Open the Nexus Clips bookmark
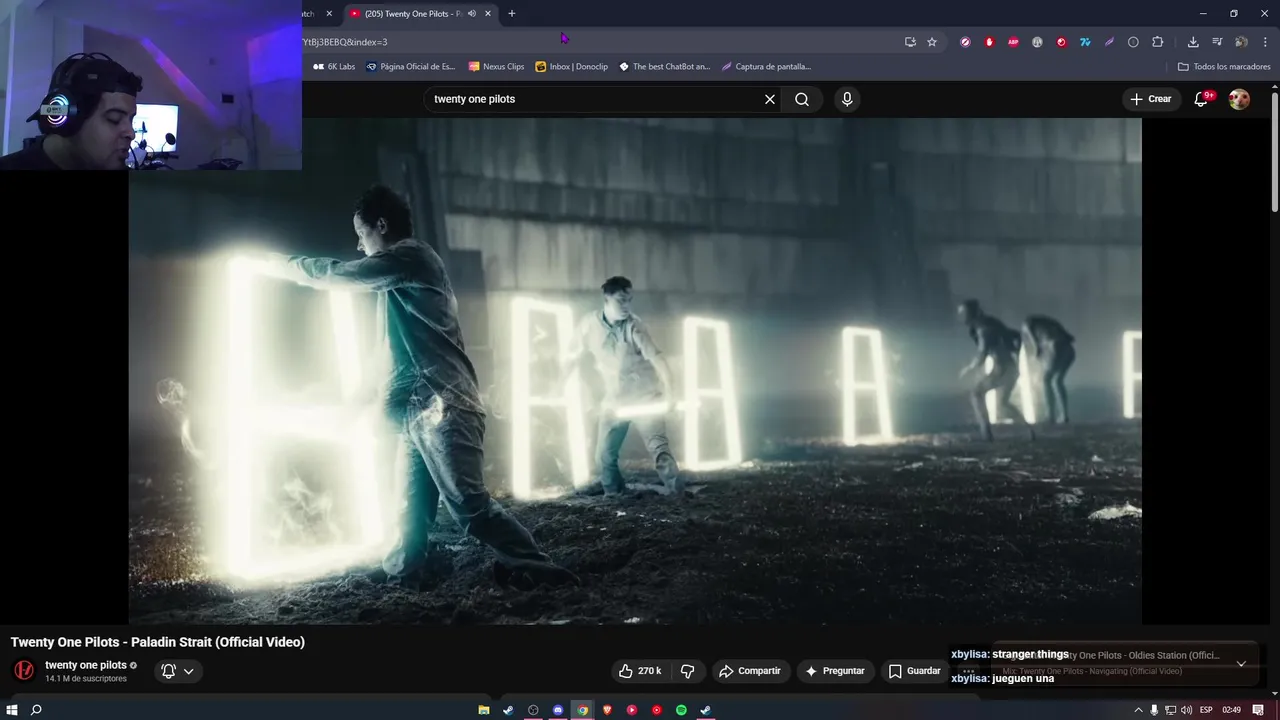This screenshot has height=720, width=1280. coord(496,67)
